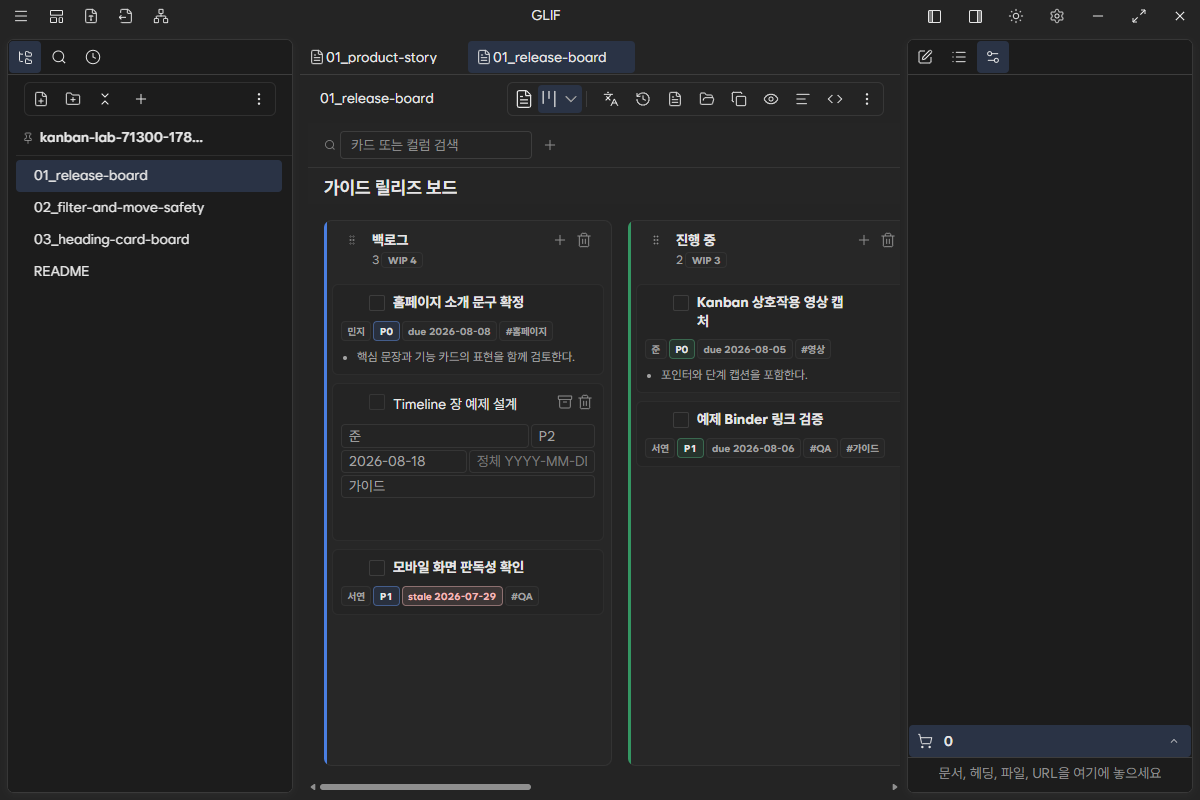This screenshot has width=1200, height=800.
Task: Switch to the 01_product-story tab
Action: click(x=374, y=57)
